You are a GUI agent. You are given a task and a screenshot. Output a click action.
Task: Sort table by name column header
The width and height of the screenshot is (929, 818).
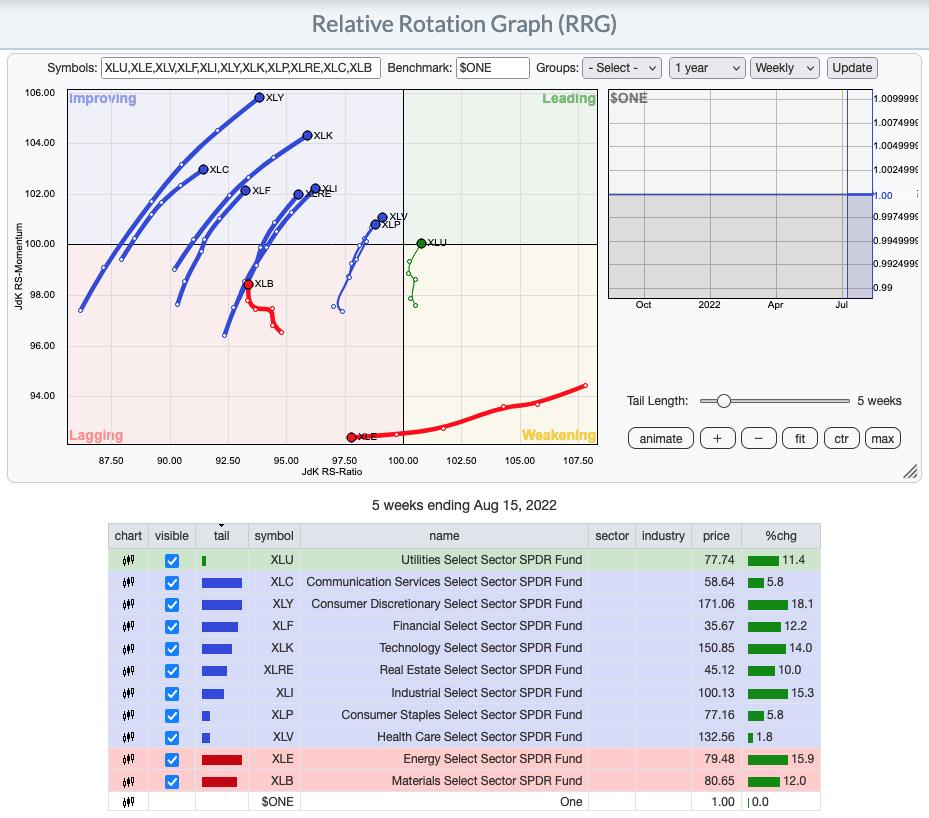444,536
